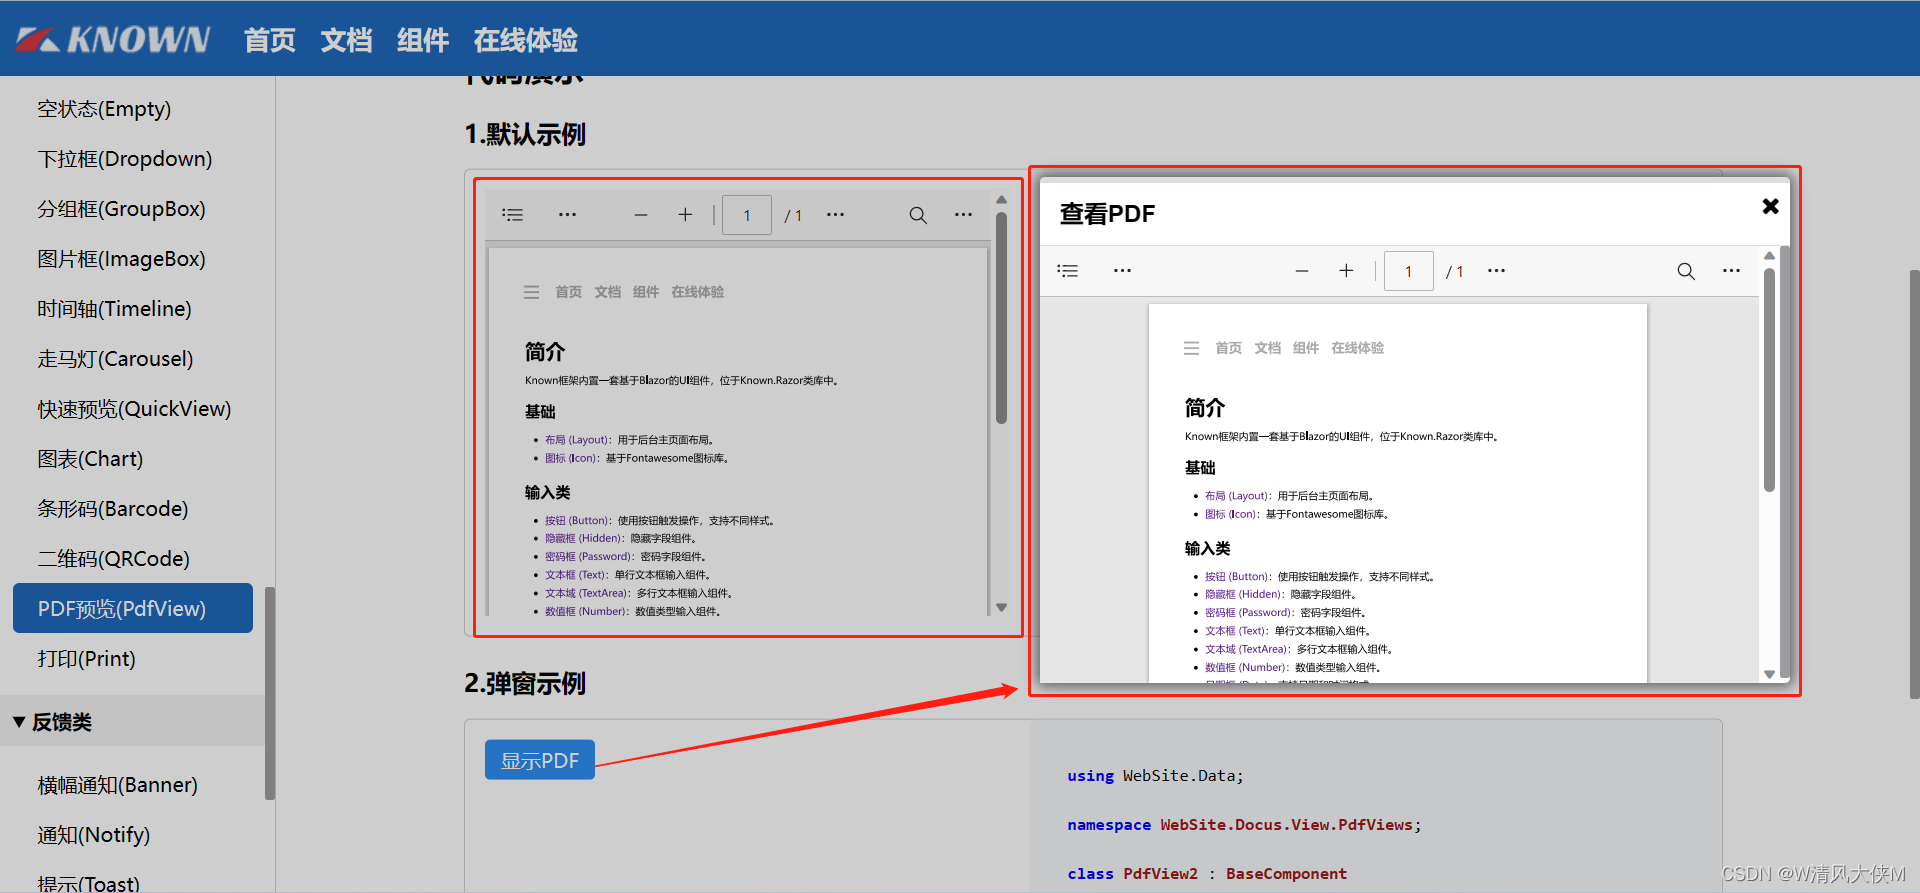Zoom out in 查看PDF dialog
The width and height of the screenshot is (1920, 893).
coord(1302,271)
